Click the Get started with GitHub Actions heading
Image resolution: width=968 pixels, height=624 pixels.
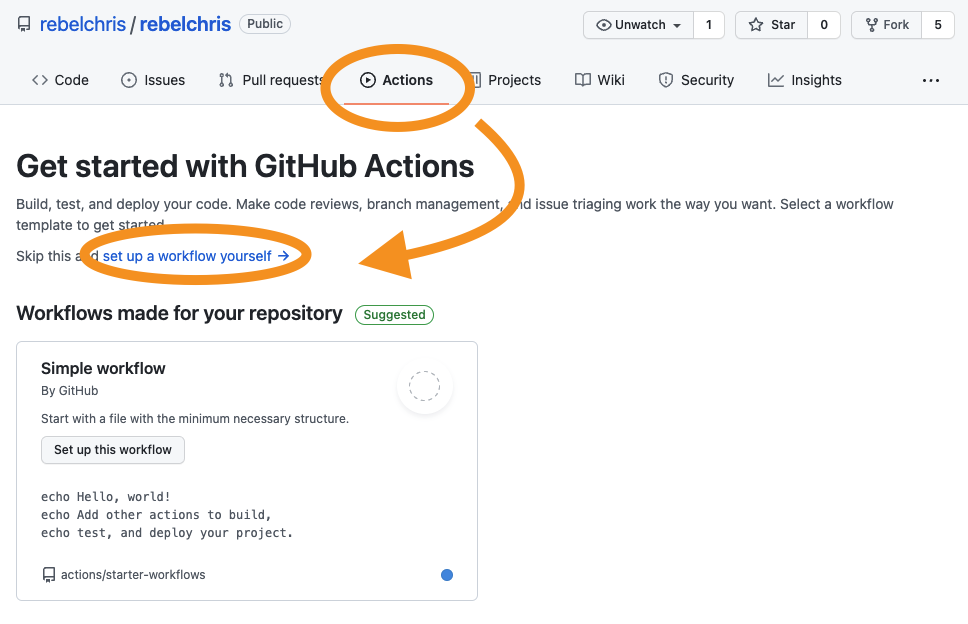(x=245, y=166)
